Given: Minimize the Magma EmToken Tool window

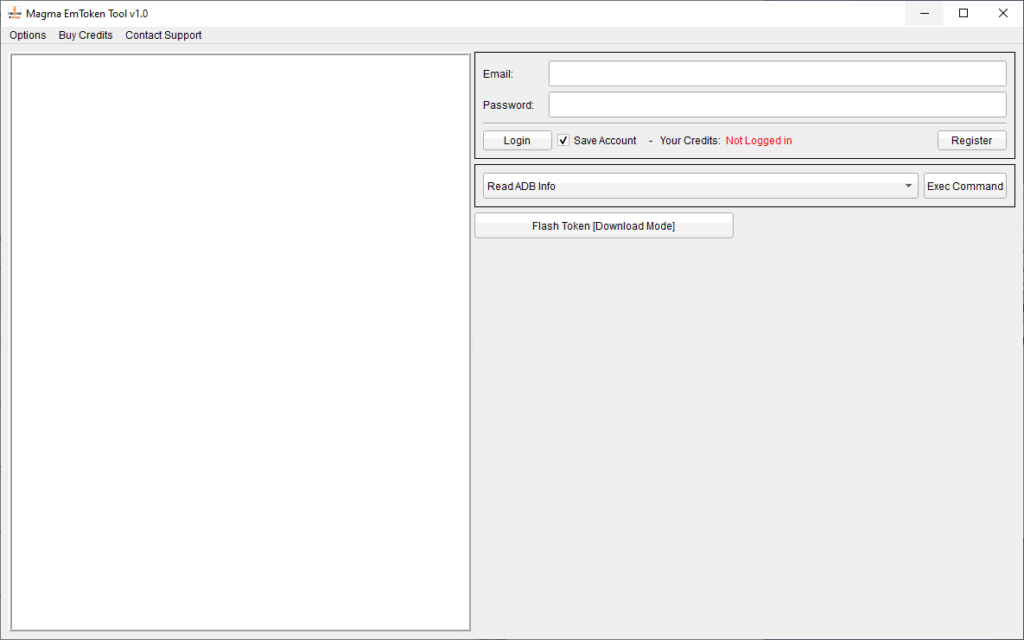Looking at the screenshot, I should (924, 13).
